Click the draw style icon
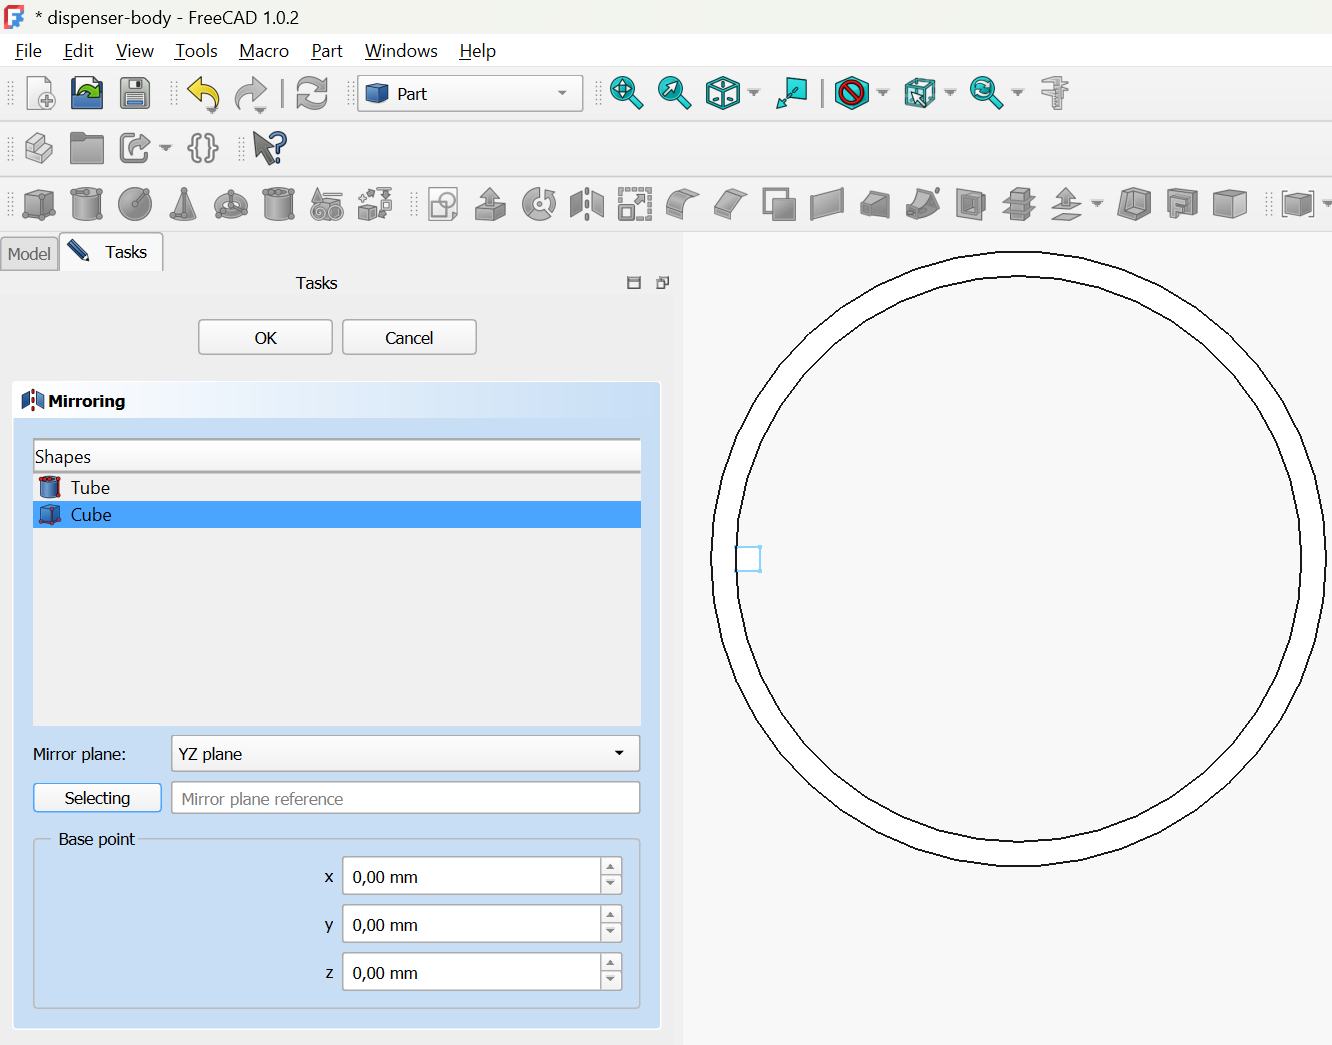The width and height of the screenshot is (1332, 1045). click(851, 94)
